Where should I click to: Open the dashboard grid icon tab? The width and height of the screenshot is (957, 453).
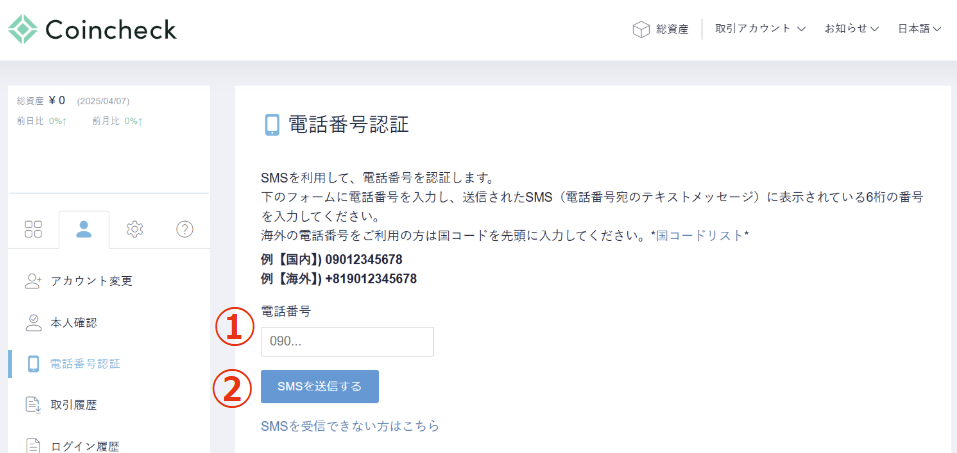[33, 229]
